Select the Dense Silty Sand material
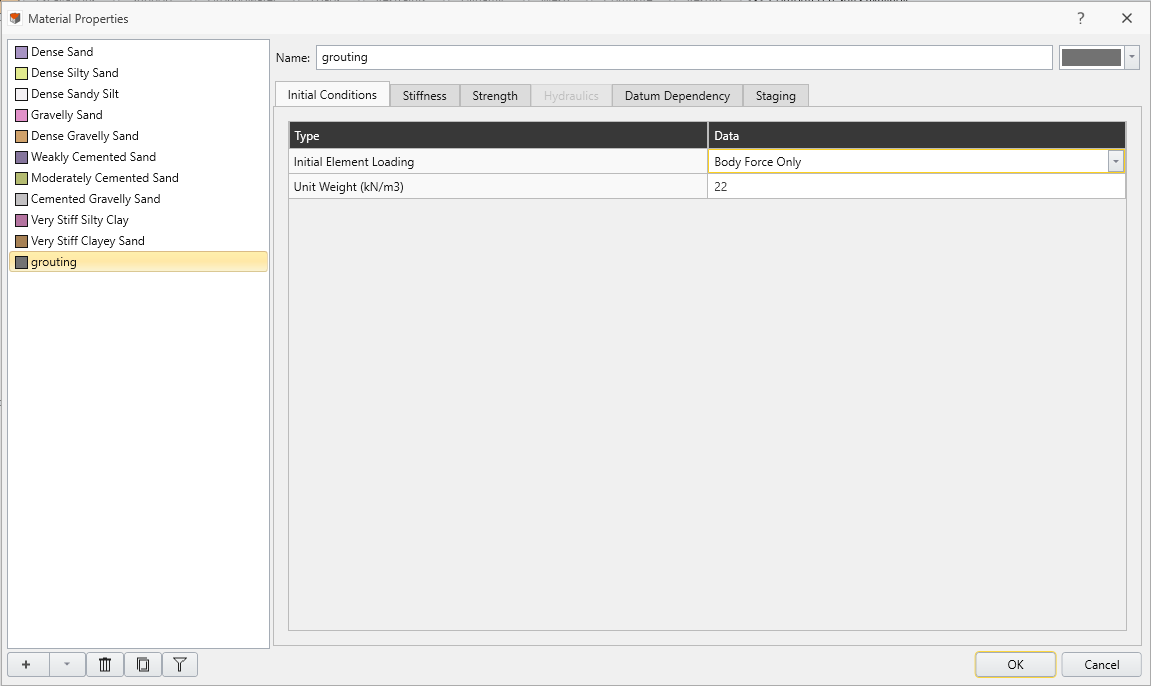The width and height of the screenshot is (1151, 686). point(75,72)
